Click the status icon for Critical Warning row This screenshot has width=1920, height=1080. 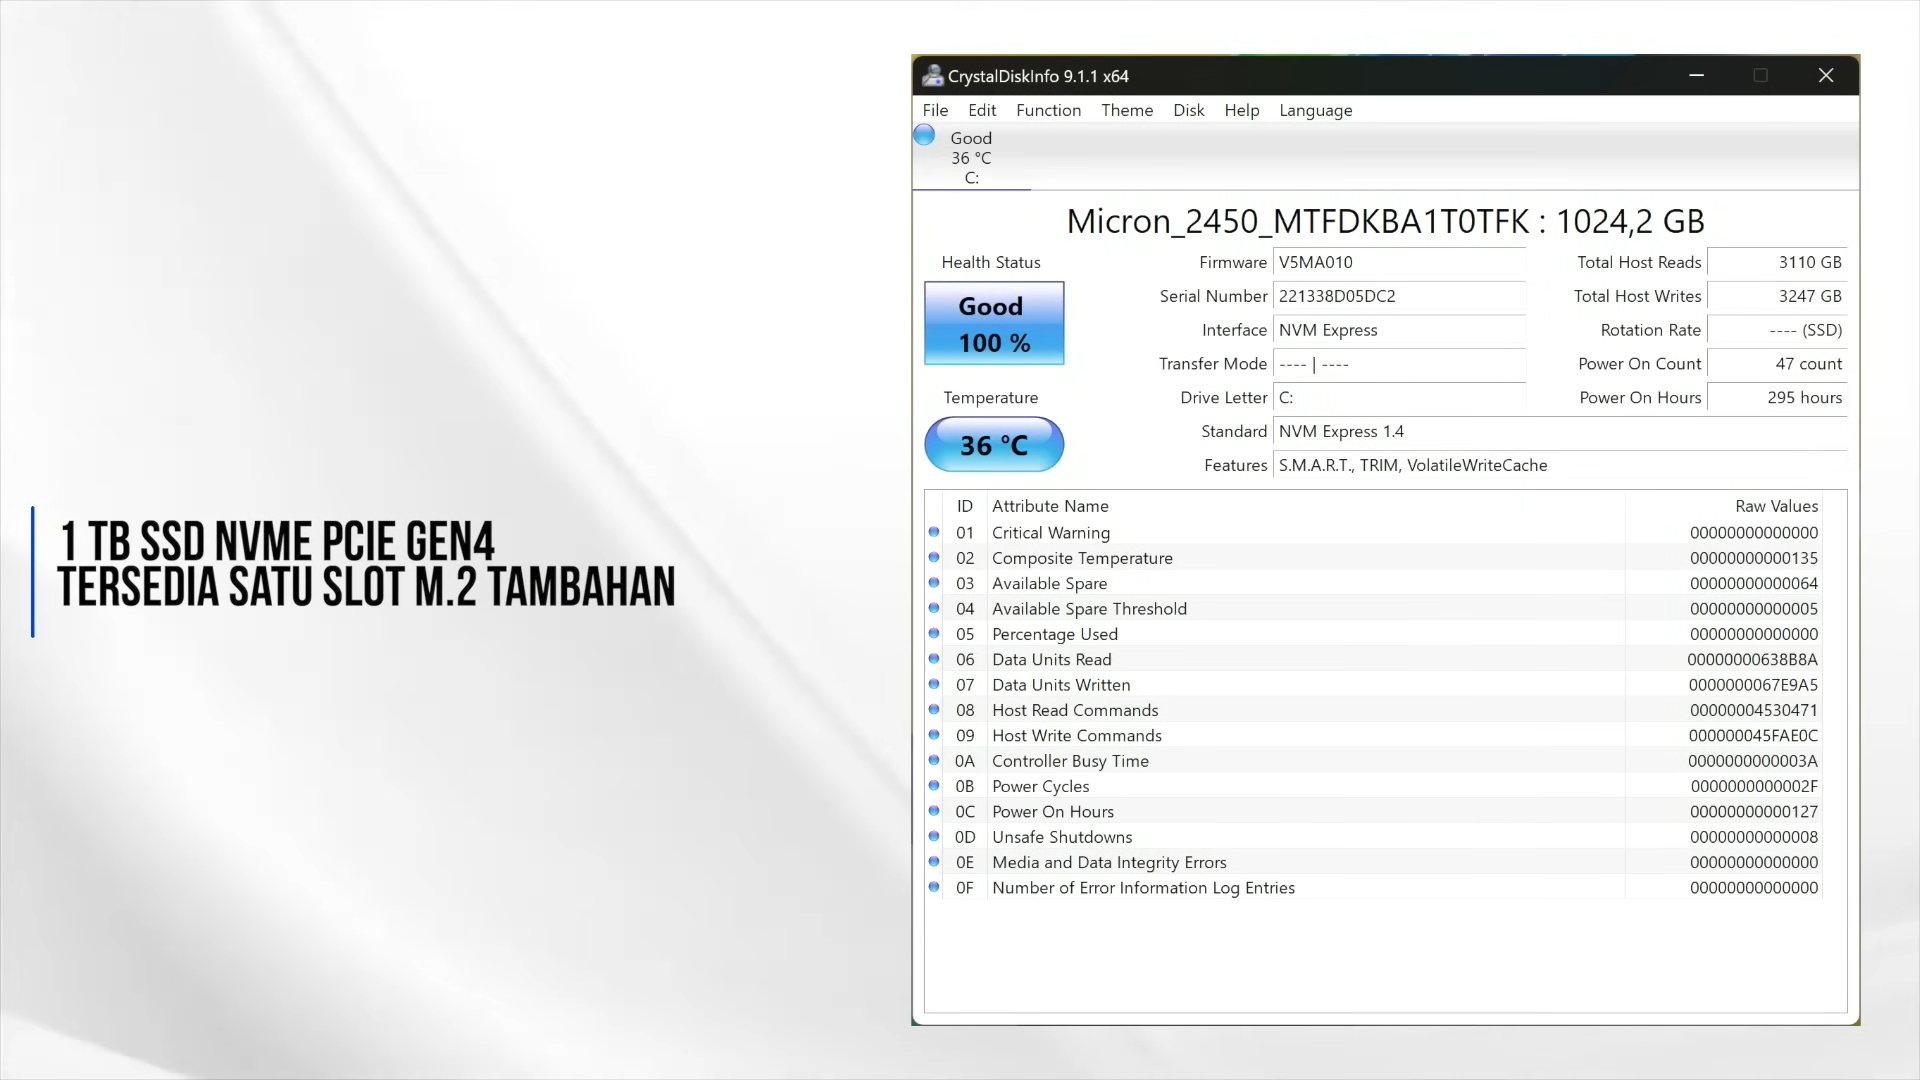tap(934, 532)
